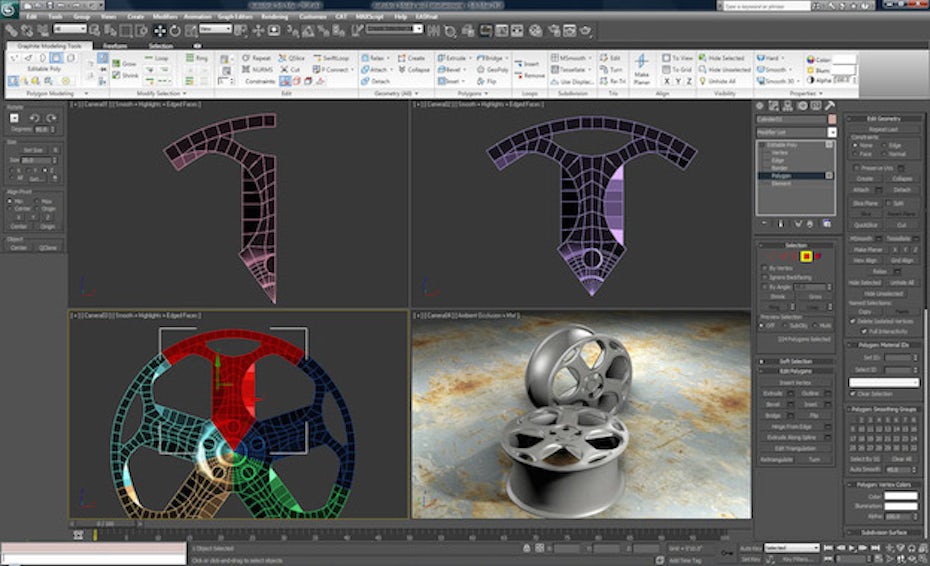Click the Detach button in Edit Geometry

coord(901,189)
